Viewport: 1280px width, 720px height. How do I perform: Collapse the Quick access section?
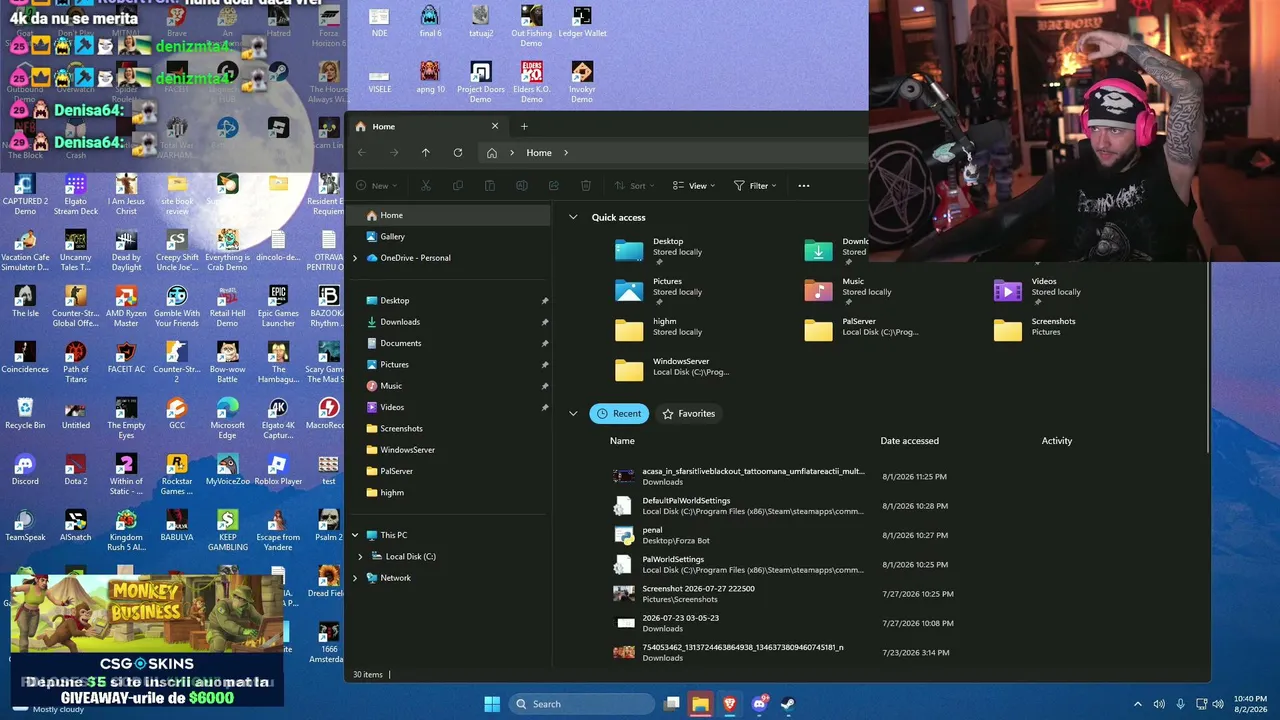pyautogui.click(x=573, y=217)
